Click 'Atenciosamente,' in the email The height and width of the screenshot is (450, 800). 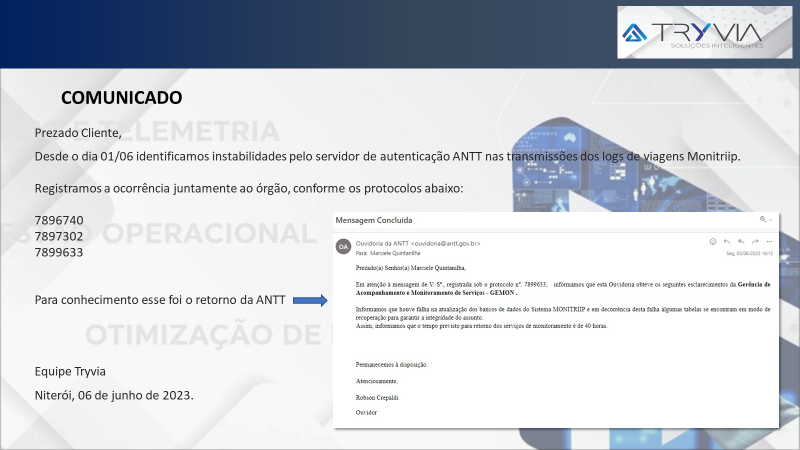pos(377,381)
